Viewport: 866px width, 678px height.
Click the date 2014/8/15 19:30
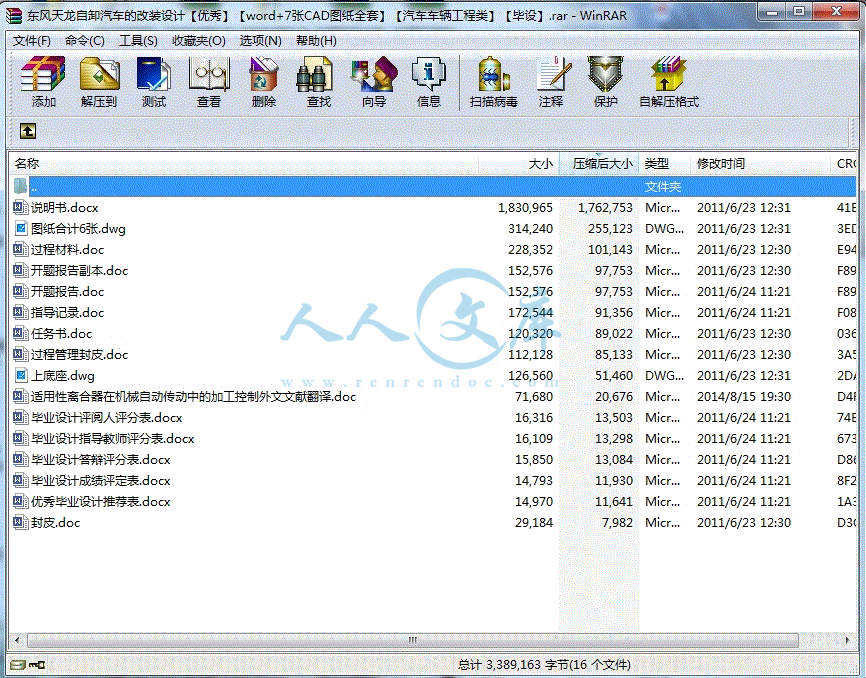[x=744, y=396]
